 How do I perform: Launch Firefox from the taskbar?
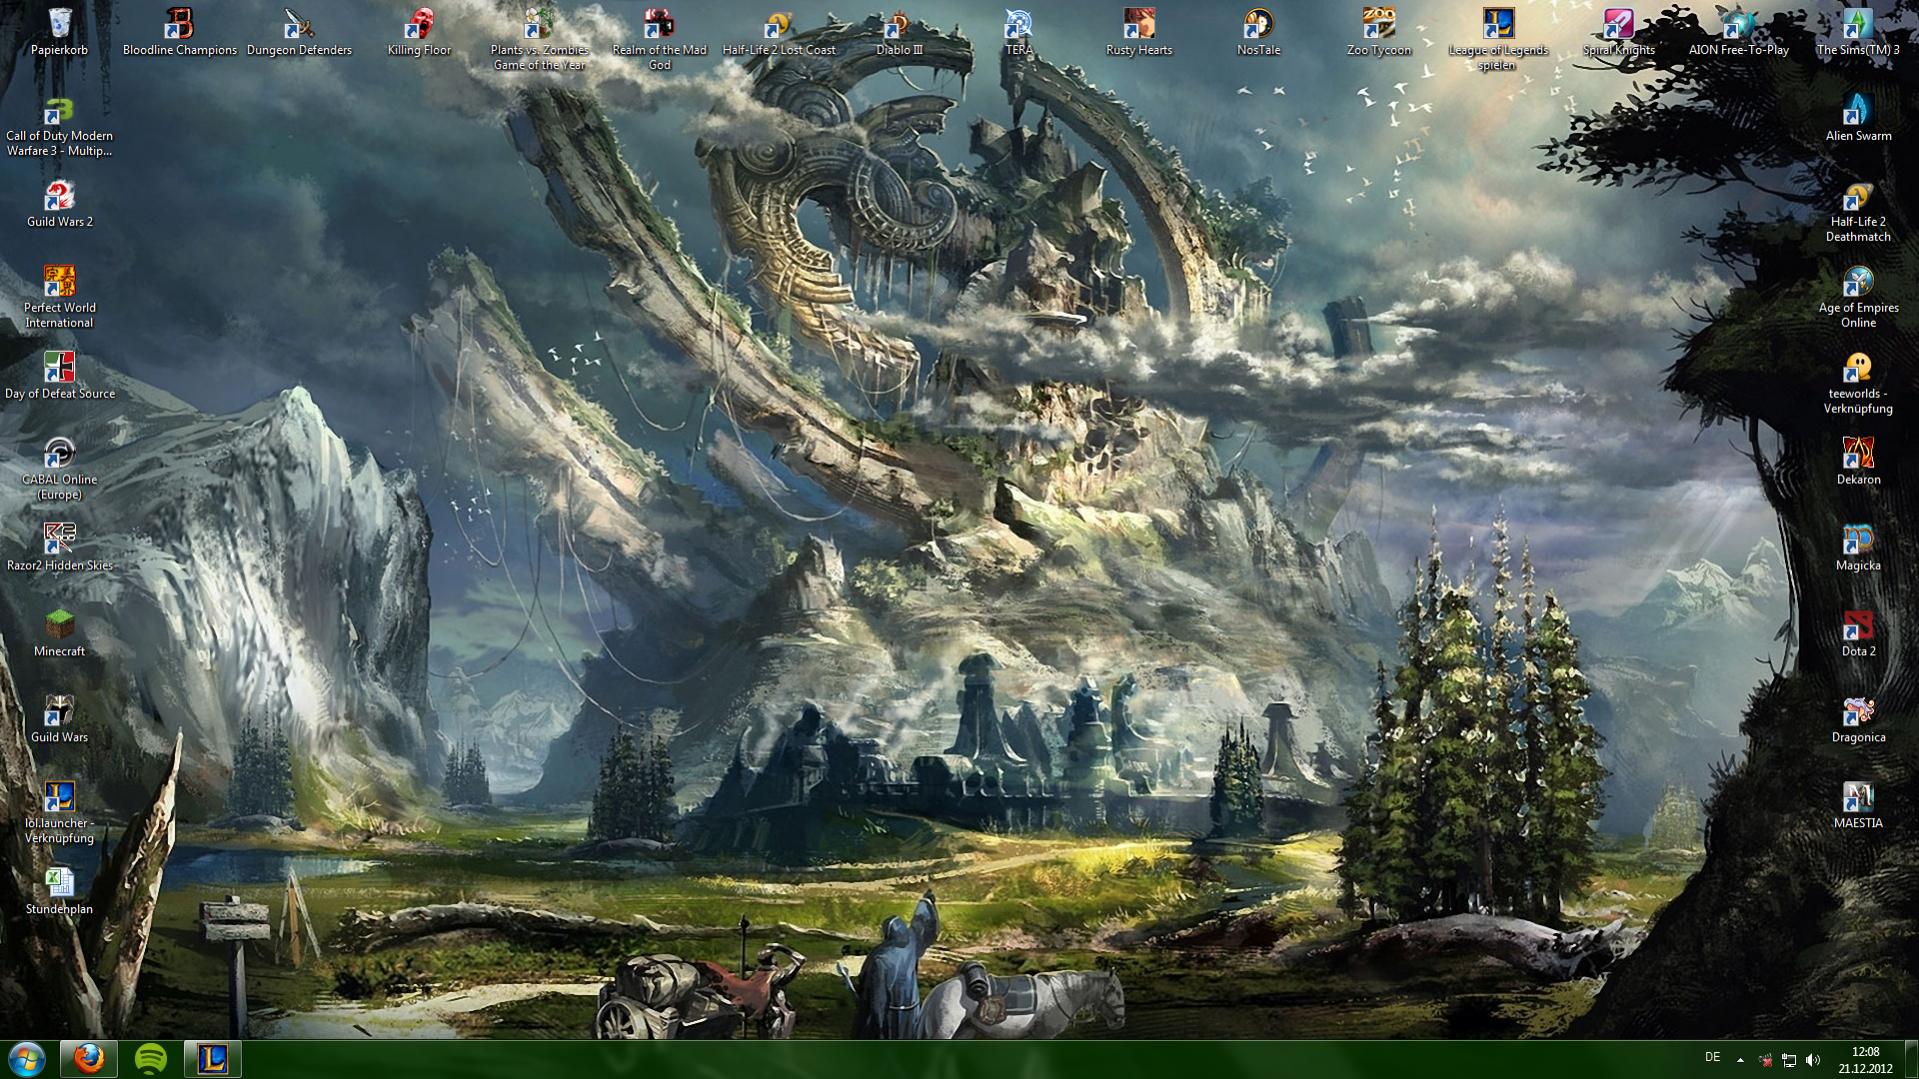pyautogui.click(x=89, y=1059)
